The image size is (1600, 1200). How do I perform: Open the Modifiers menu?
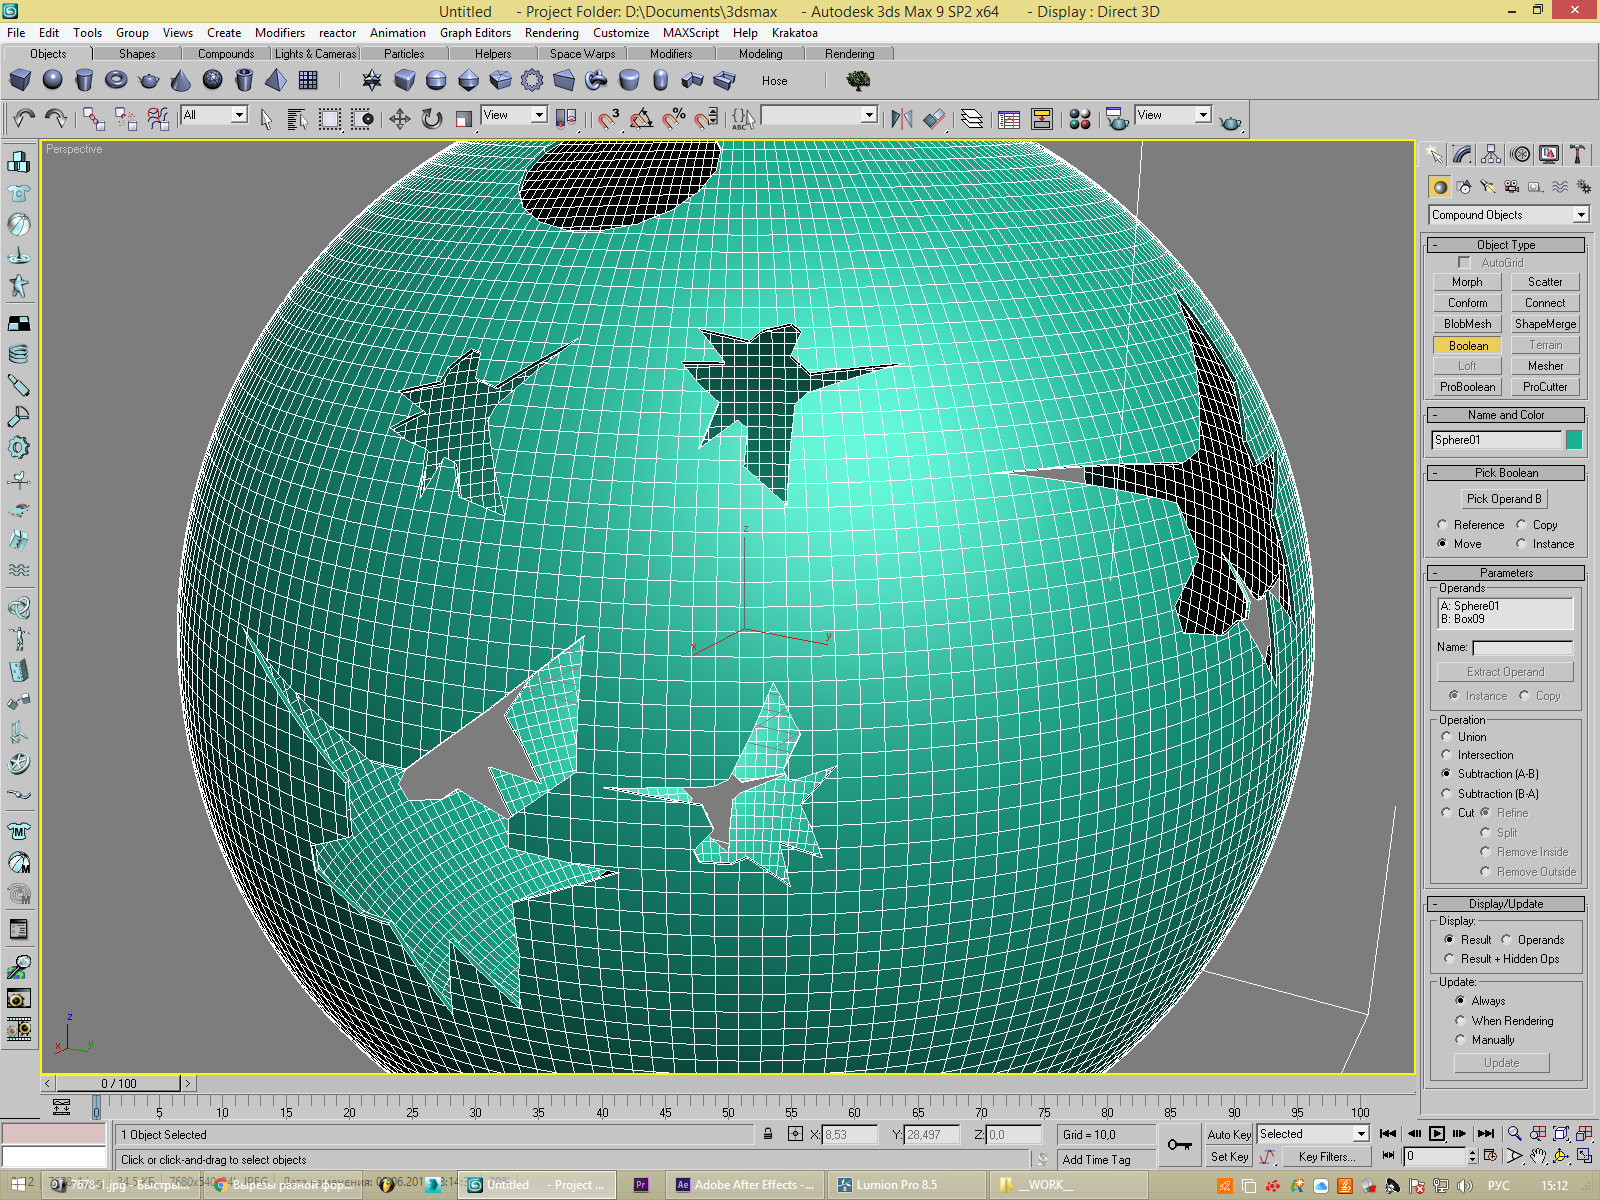[x=279, y=33]
